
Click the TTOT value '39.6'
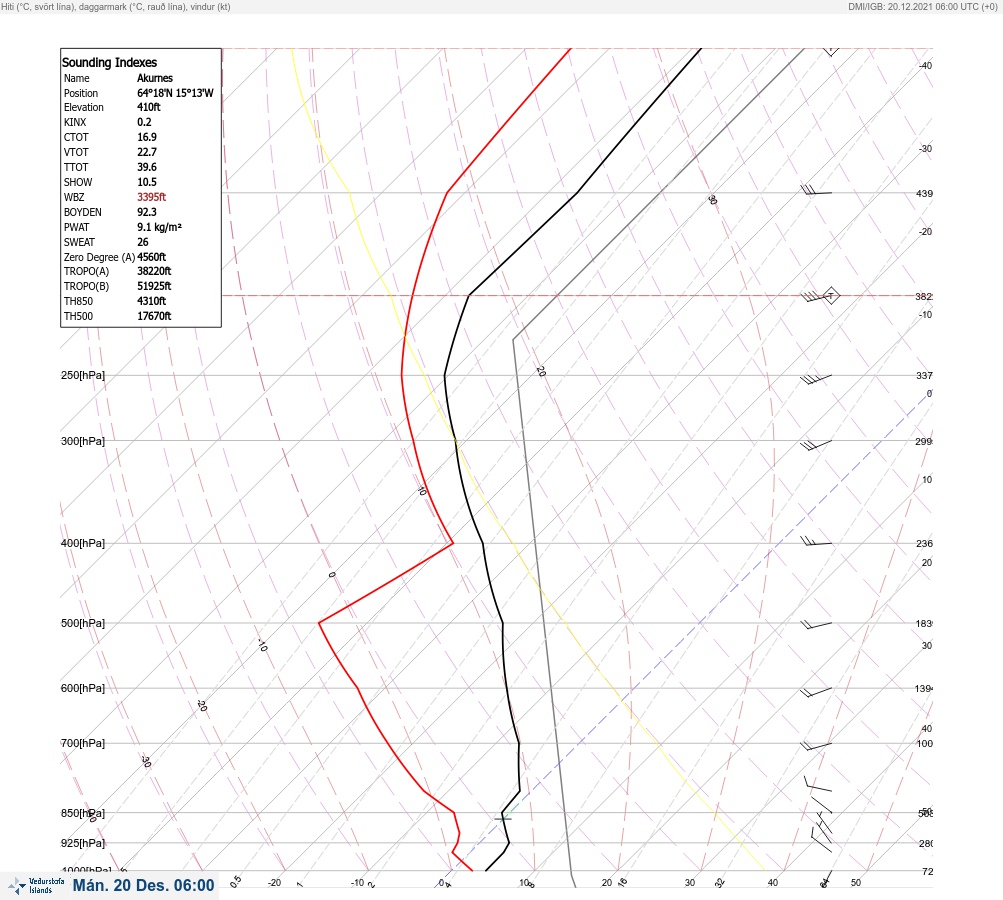point(146,167)
